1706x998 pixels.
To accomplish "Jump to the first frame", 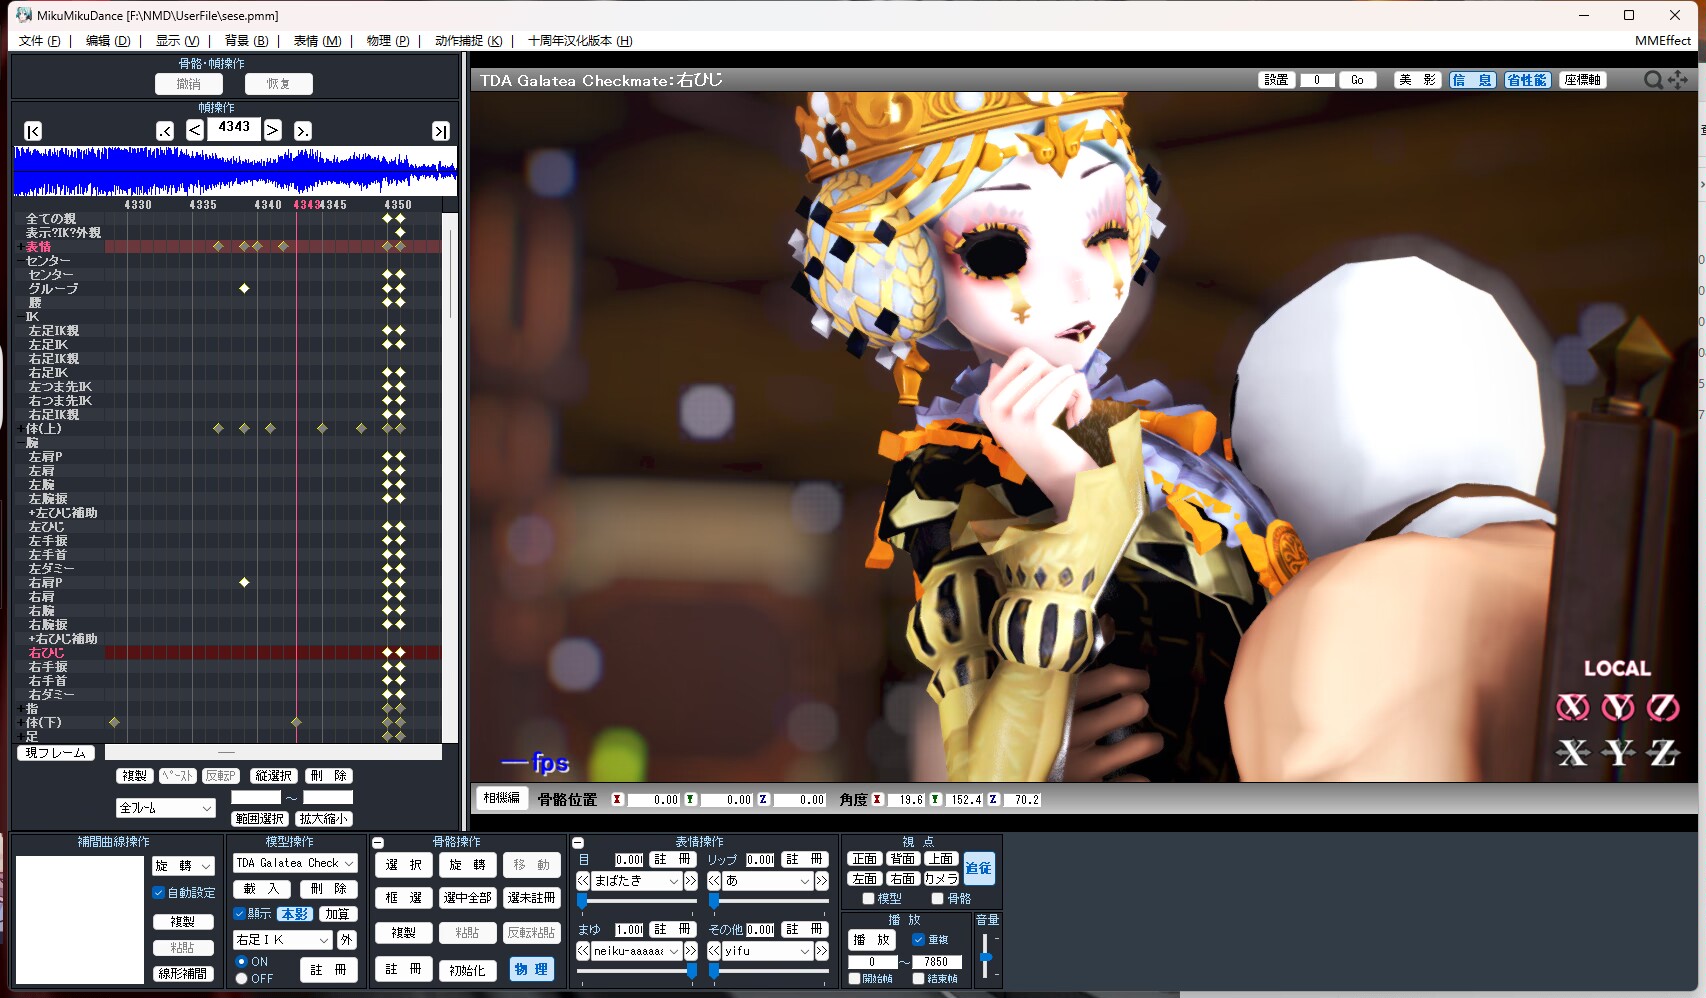I will pos(33,131).
